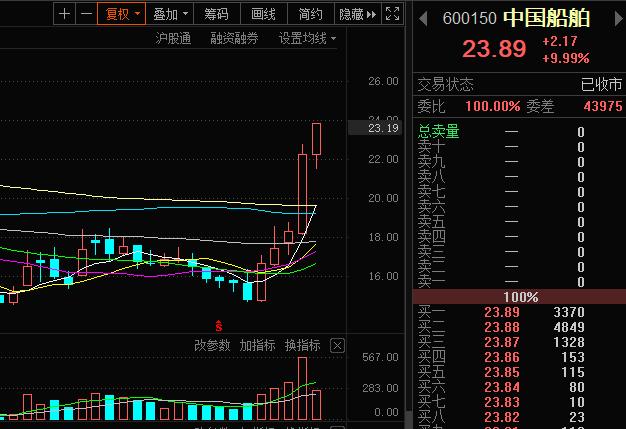
Task: Click 委差 value 43975
Action: [603, 106]
